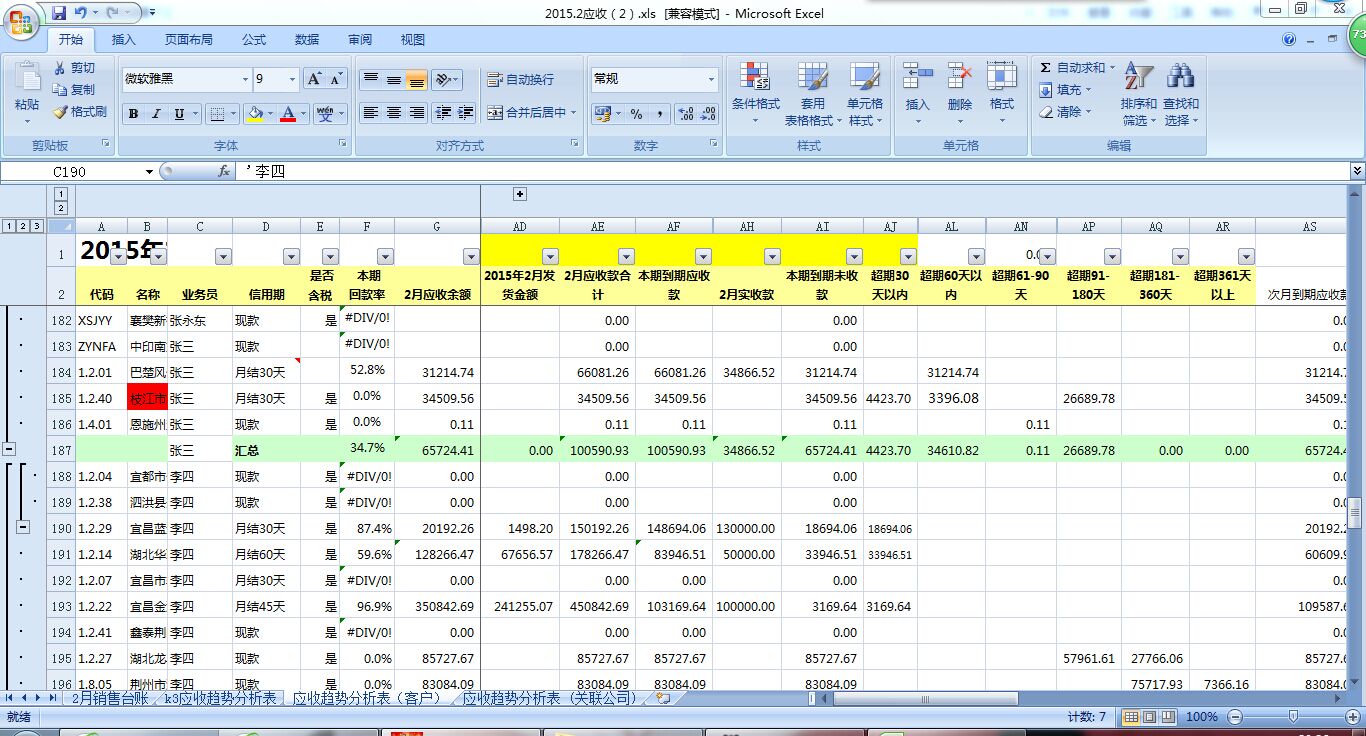Click the cell borders icon

point(217,114)
